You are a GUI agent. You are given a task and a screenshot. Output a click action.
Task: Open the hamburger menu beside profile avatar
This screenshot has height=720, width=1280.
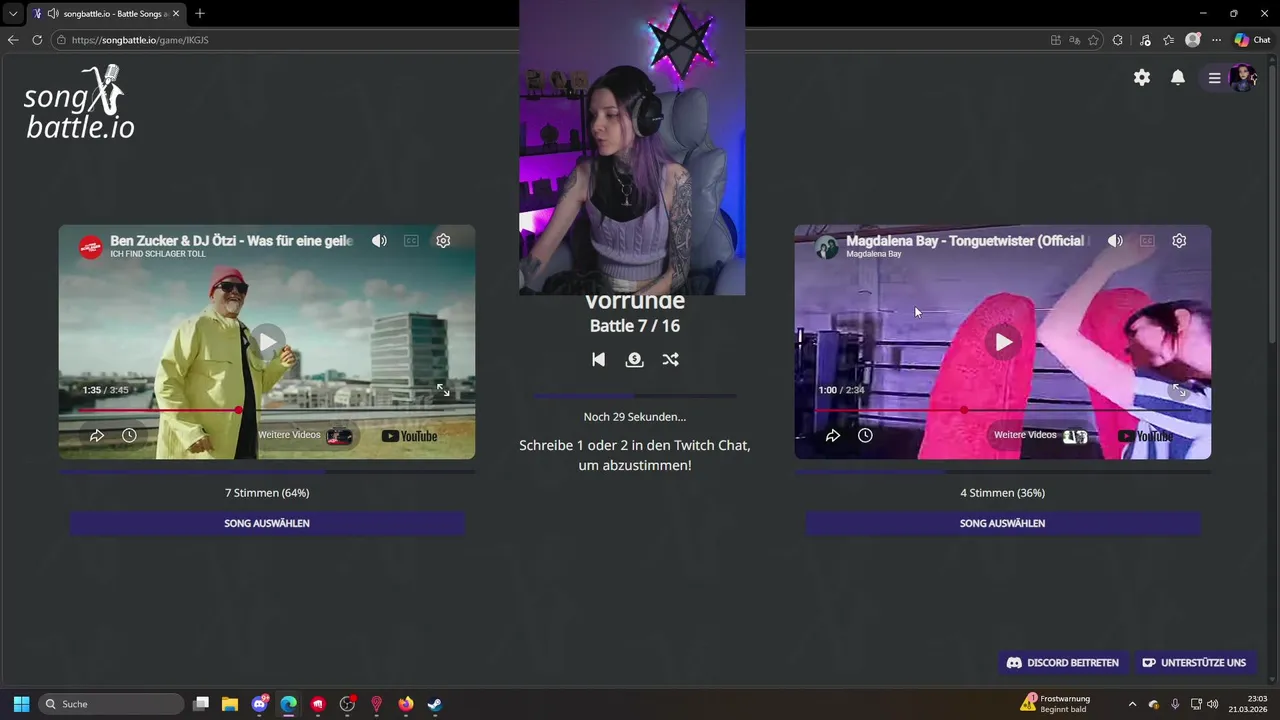point(1214,78)
